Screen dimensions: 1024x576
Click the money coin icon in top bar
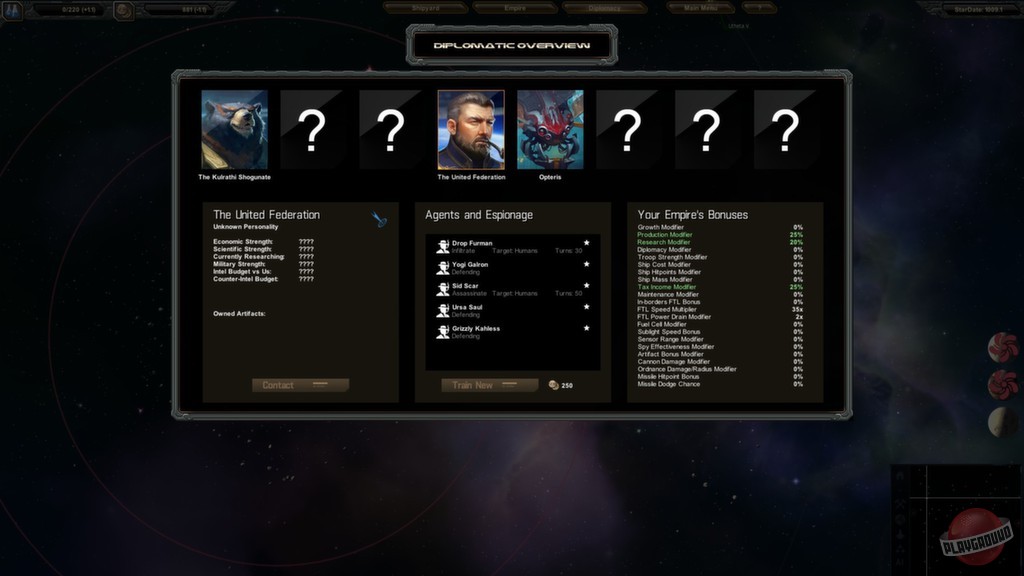[x=123, y=10]
